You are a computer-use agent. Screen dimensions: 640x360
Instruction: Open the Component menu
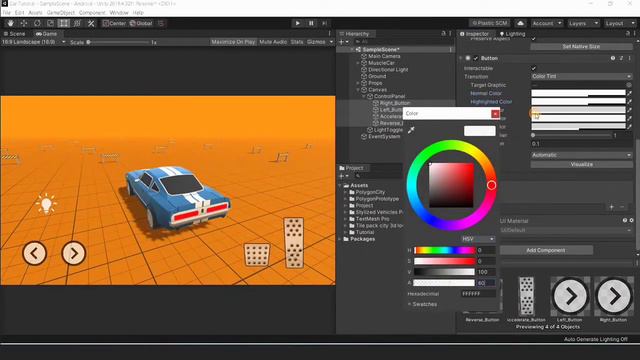pyautogui.click(x=92, y=13)
